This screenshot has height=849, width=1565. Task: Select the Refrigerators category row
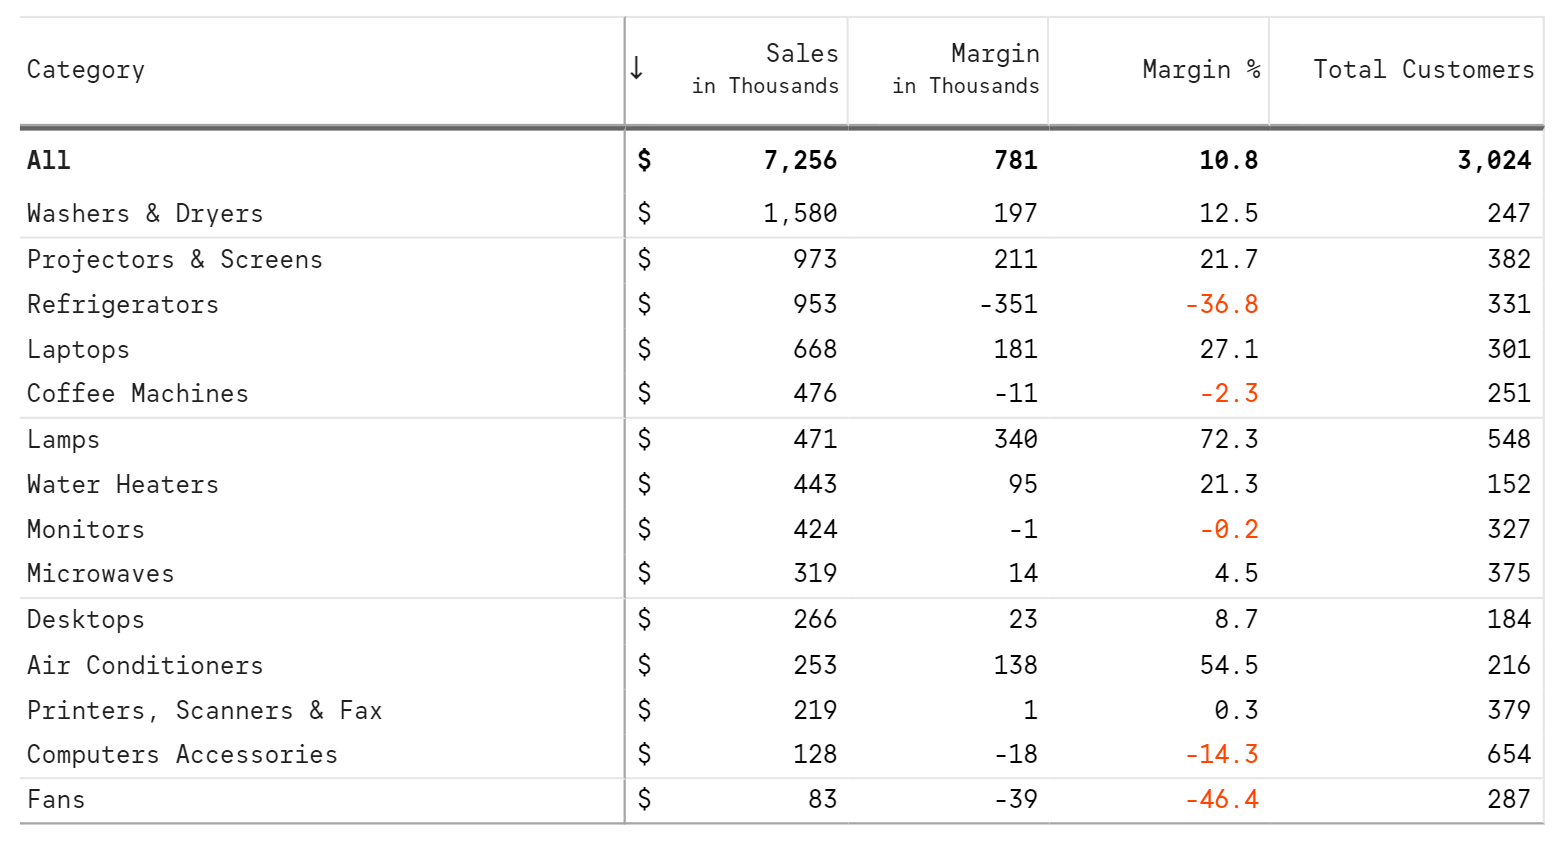[x=782, y=305]
